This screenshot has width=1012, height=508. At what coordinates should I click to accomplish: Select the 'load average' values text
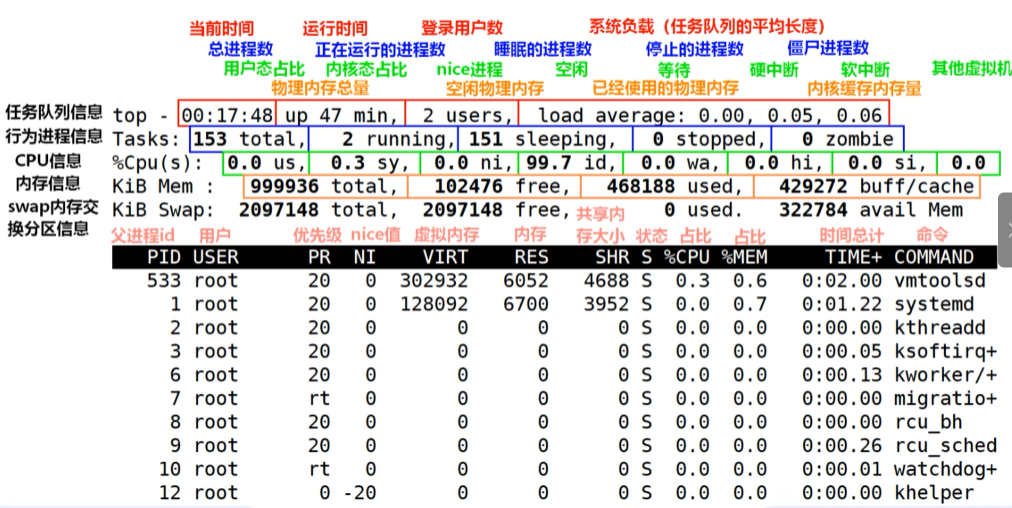(x=710, y=116)
